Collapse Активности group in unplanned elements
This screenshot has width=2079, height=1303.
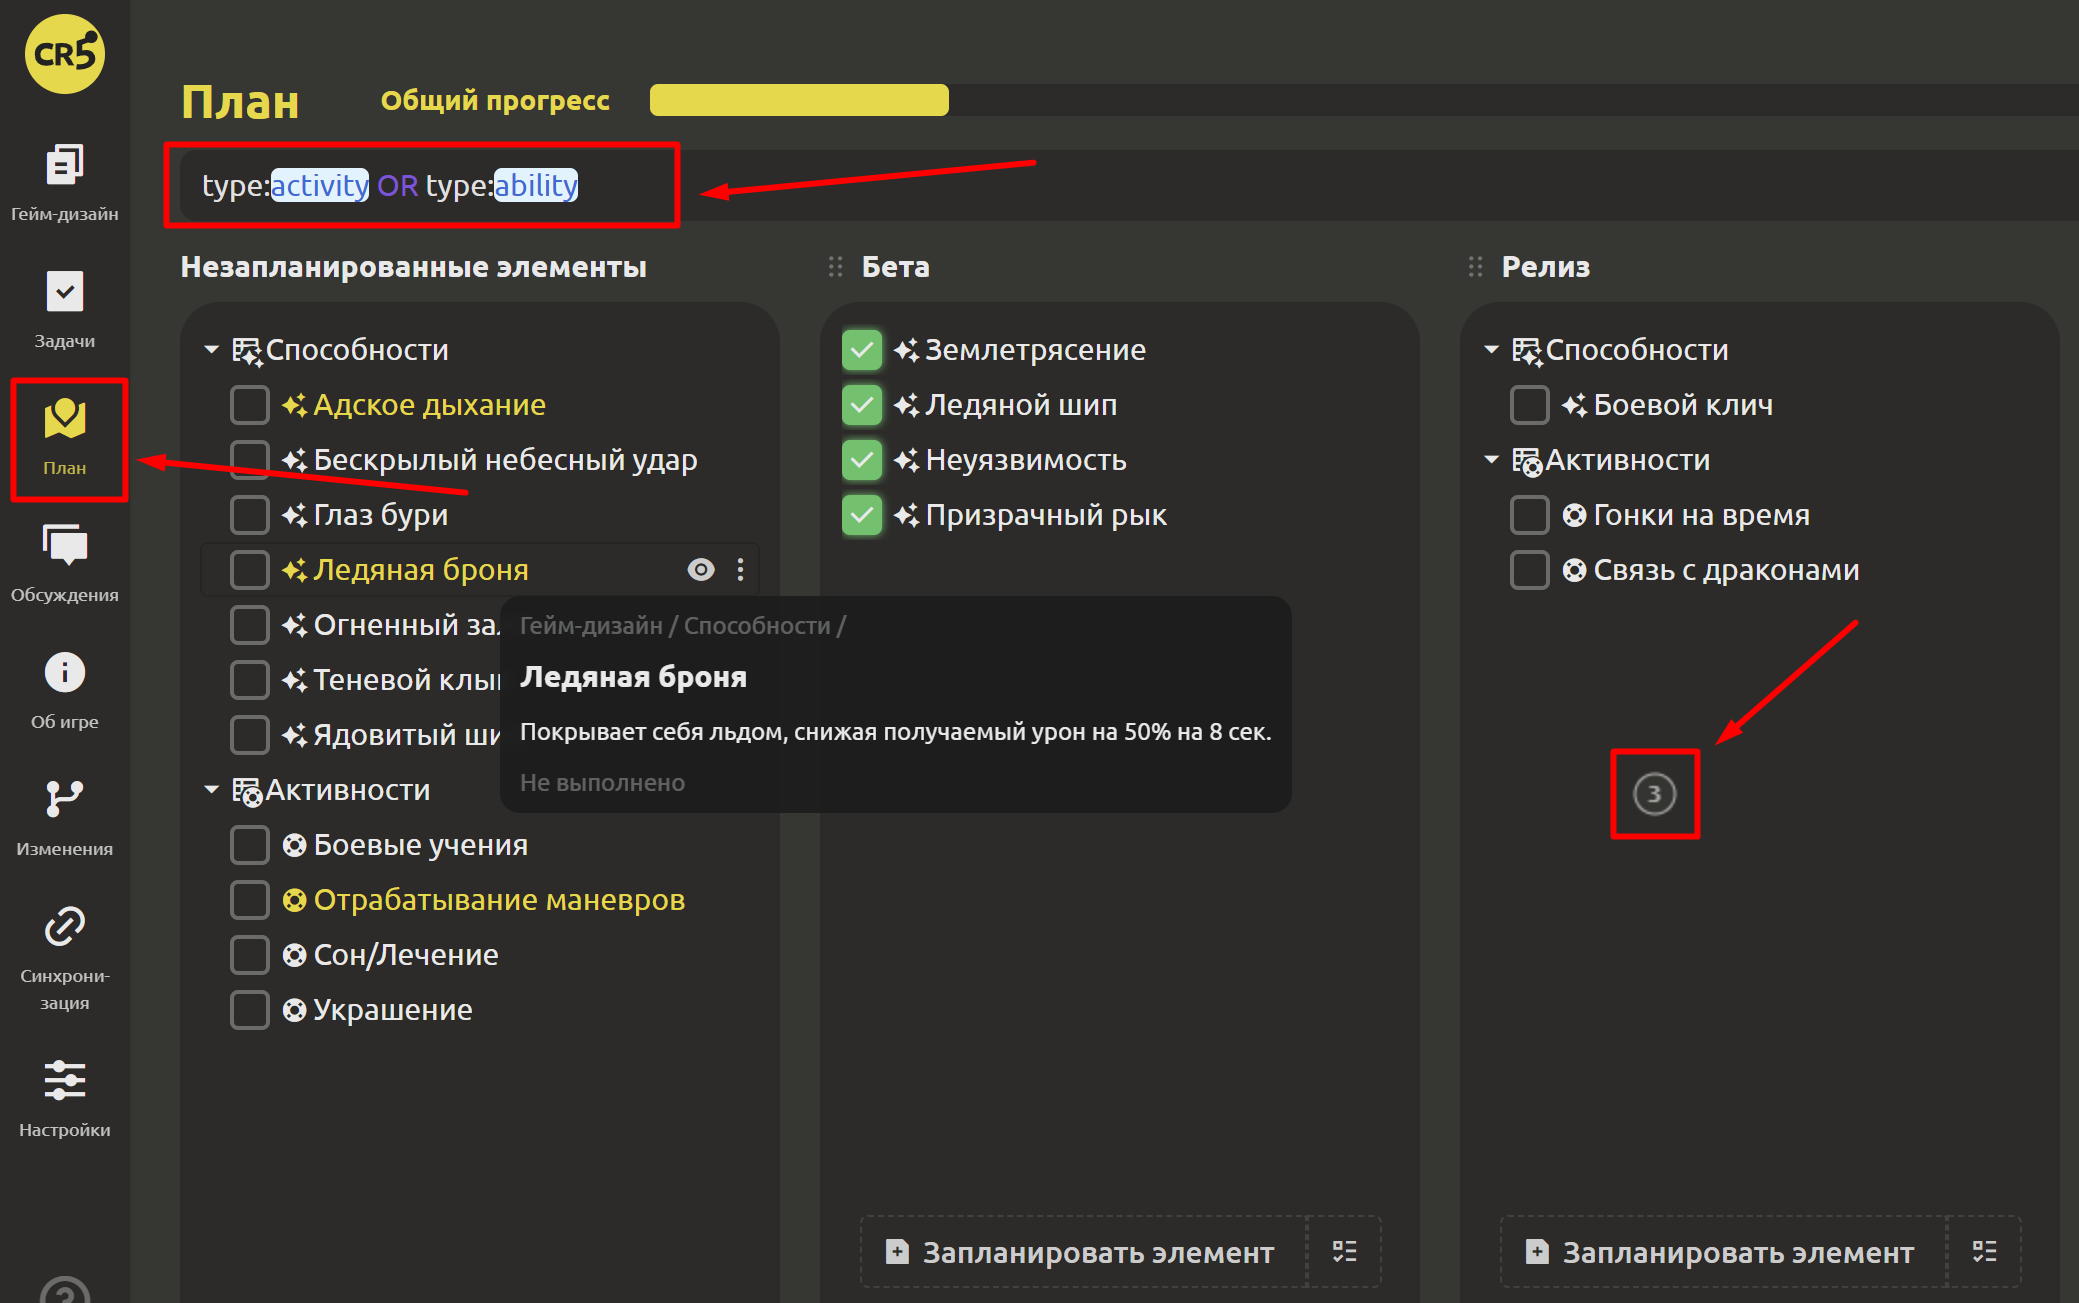[x=211, y=790]
